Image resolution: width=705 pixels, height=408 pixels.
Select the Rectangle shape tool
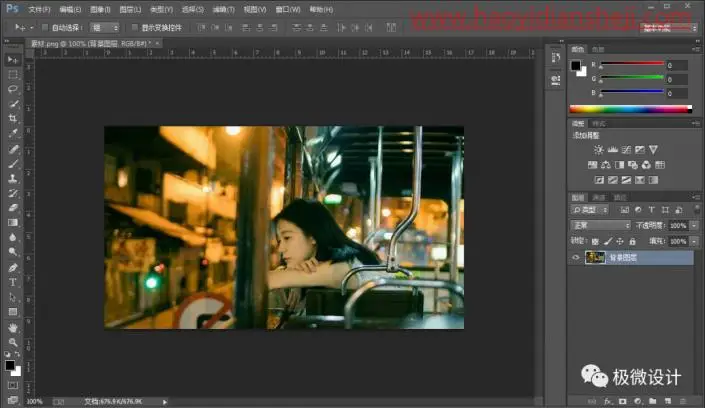[13, 312]
